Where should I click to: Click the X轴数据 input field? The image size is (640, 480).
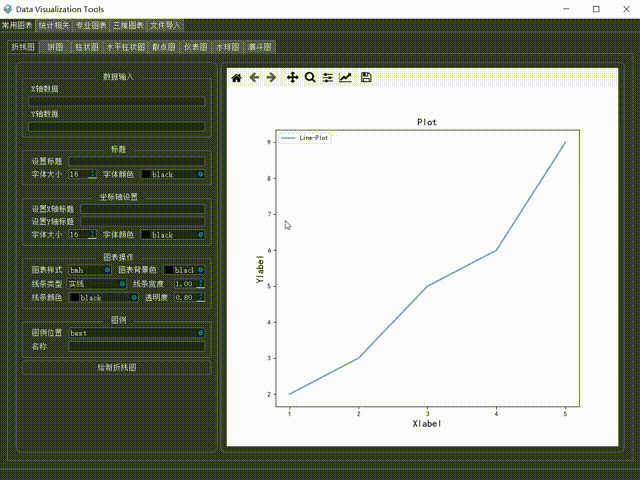(x=117, y=101)
